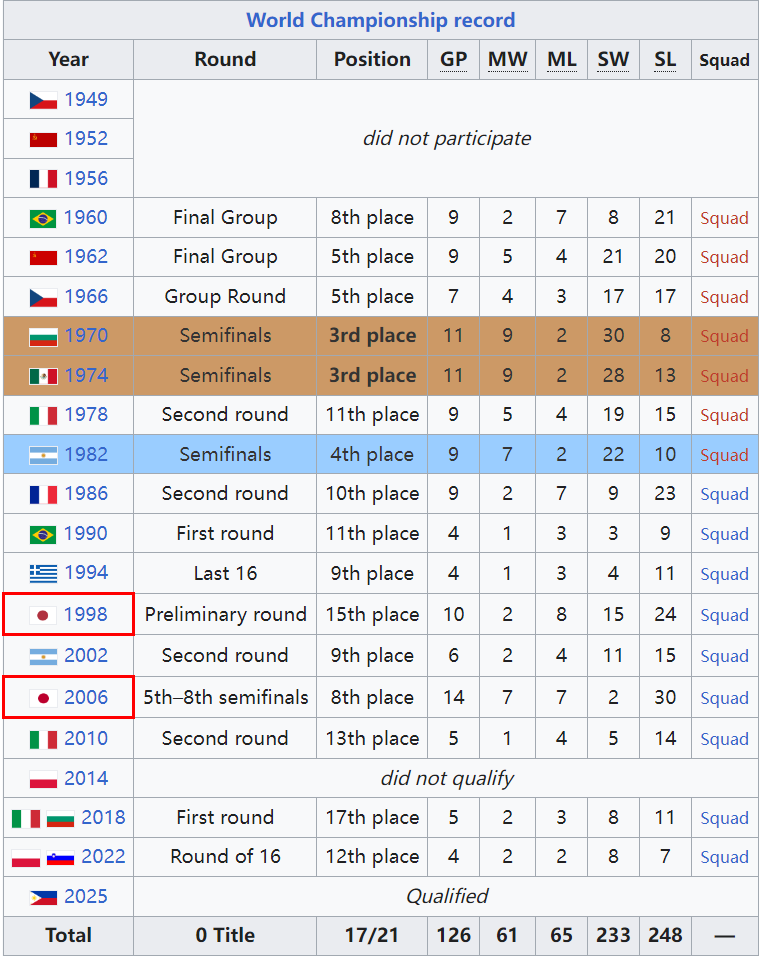This screenshot has width=766, height=961.
Task: Click the Philippines flag beside 2025
Action: click(43, 897)
